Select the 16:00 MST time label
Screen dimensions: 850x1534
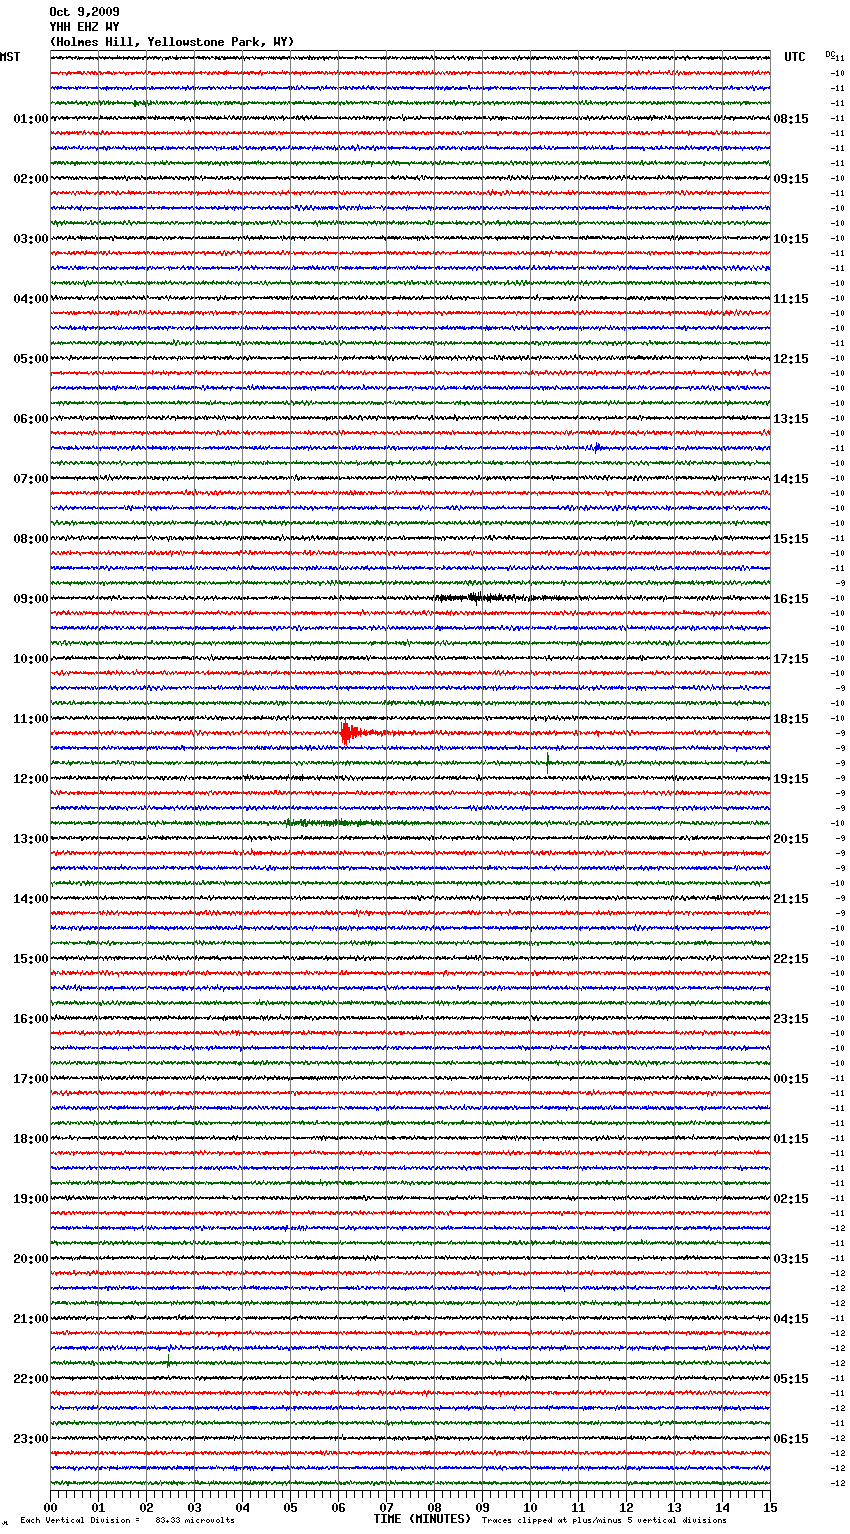[x=31, y=1019]
